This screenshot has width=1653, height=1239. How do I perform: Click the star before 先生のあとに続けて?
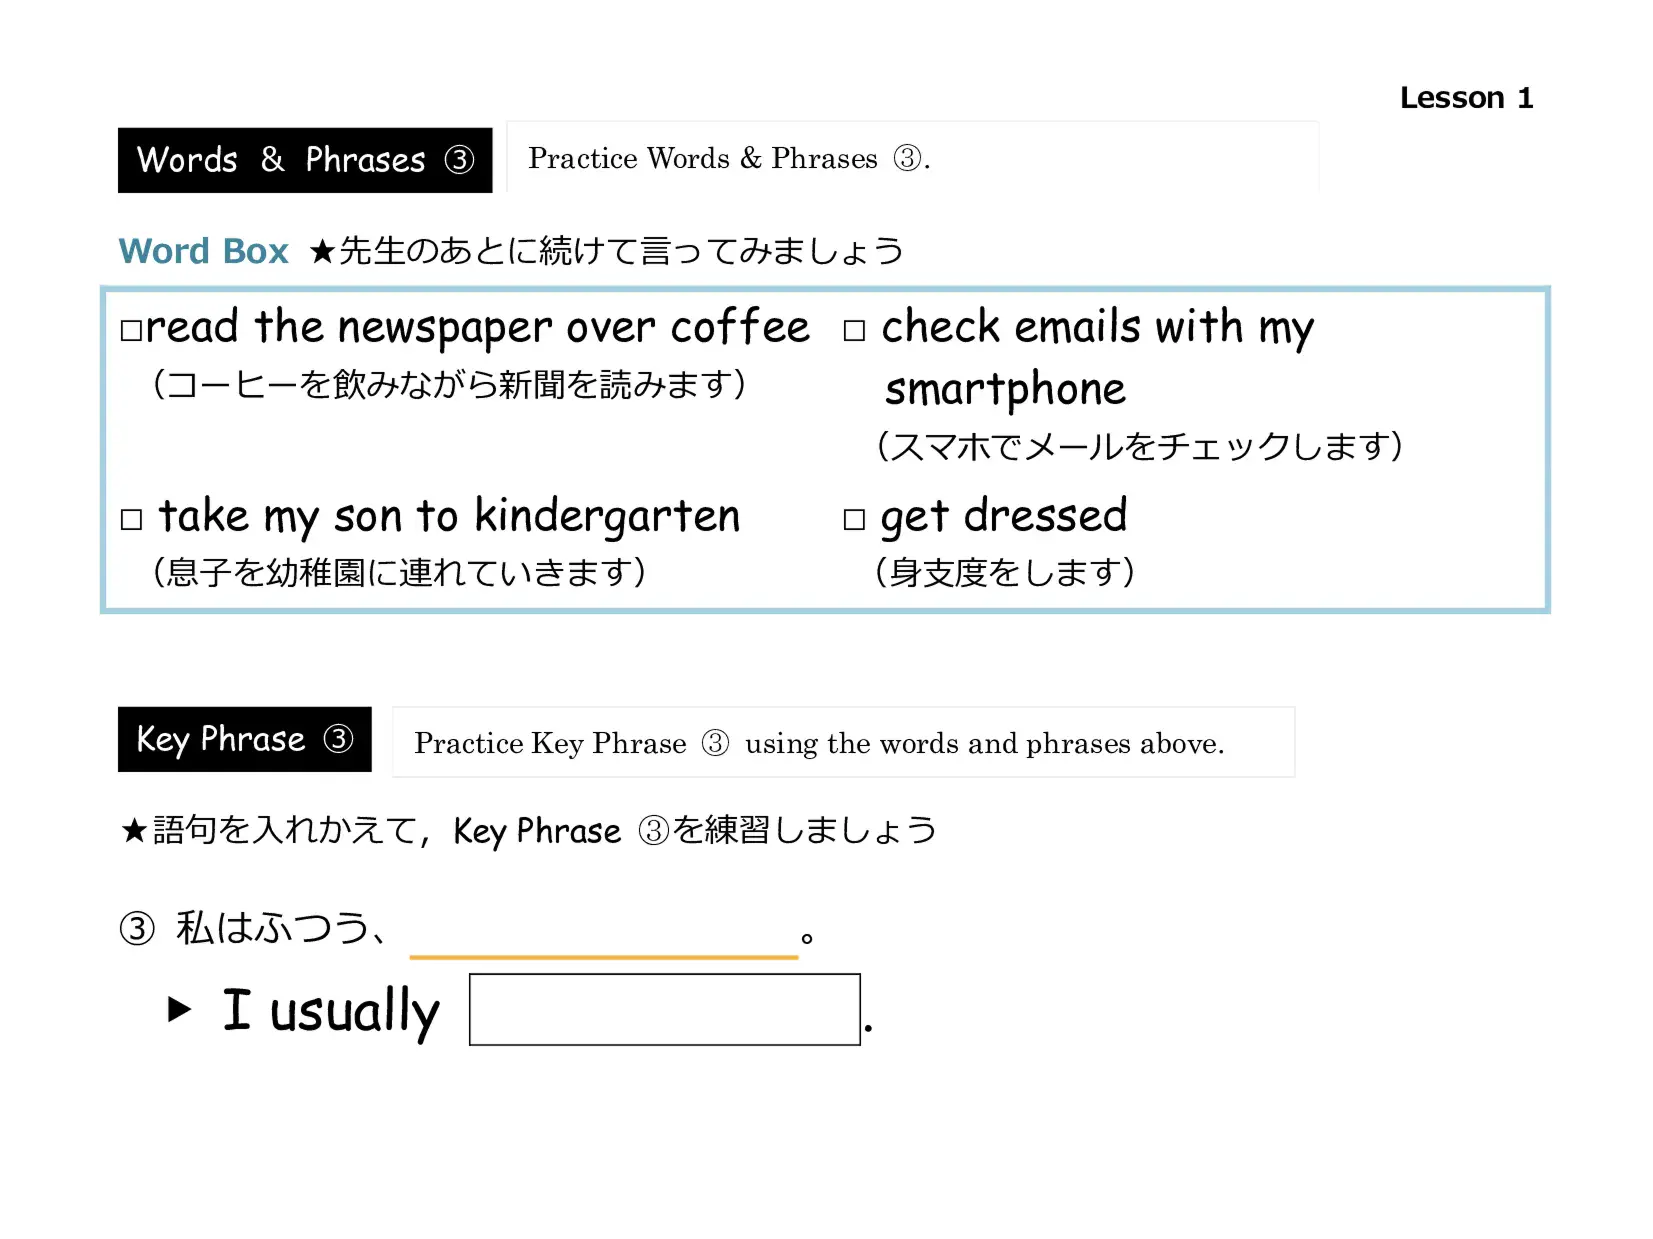point(321,251)
